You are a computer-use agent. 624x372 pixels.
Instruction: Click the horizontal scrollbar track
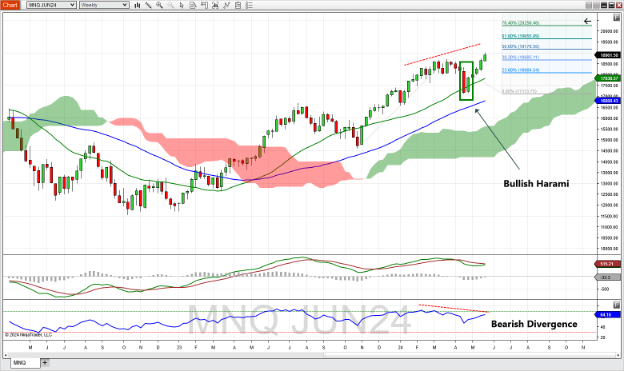pyautogui.click(x=311, y=355)
